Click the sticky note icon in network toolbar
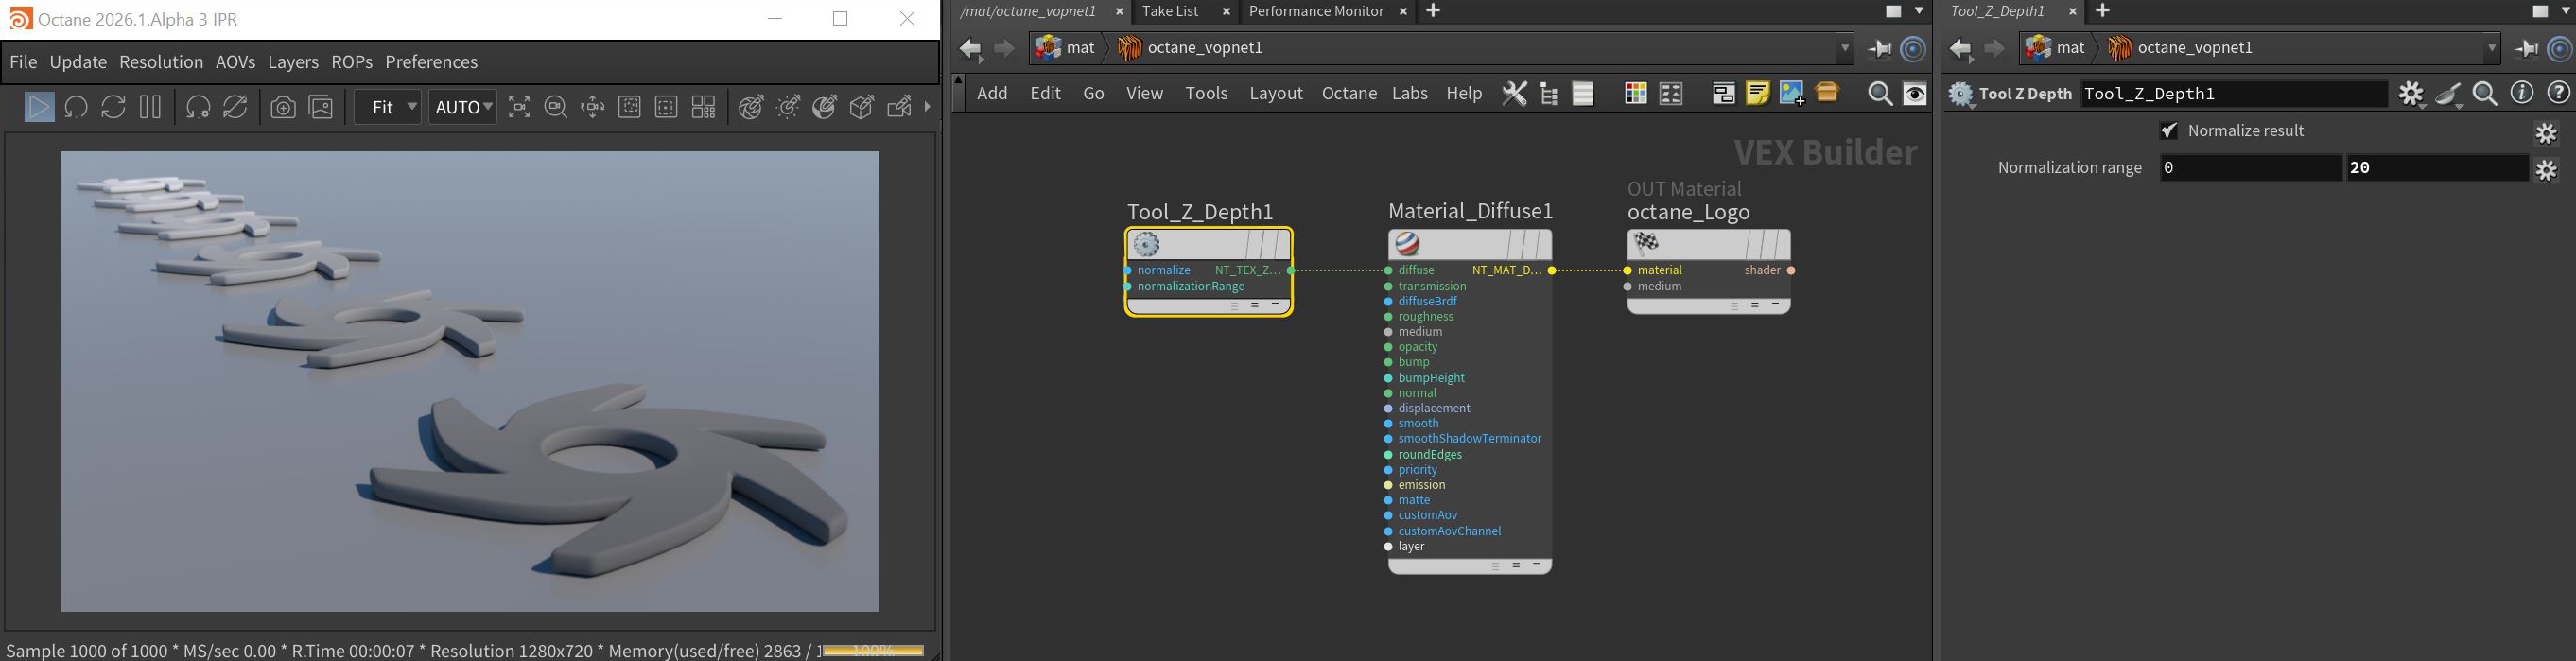Screen dimensions: 2576x661 pyautogui.click(x=1757, y=93)
